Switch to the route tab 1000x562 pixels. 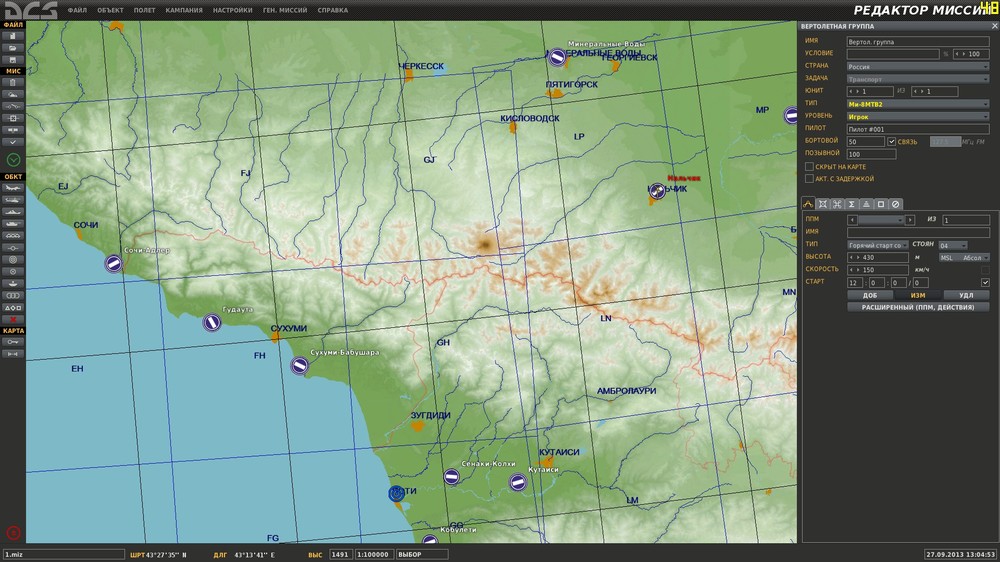point(808,204)
